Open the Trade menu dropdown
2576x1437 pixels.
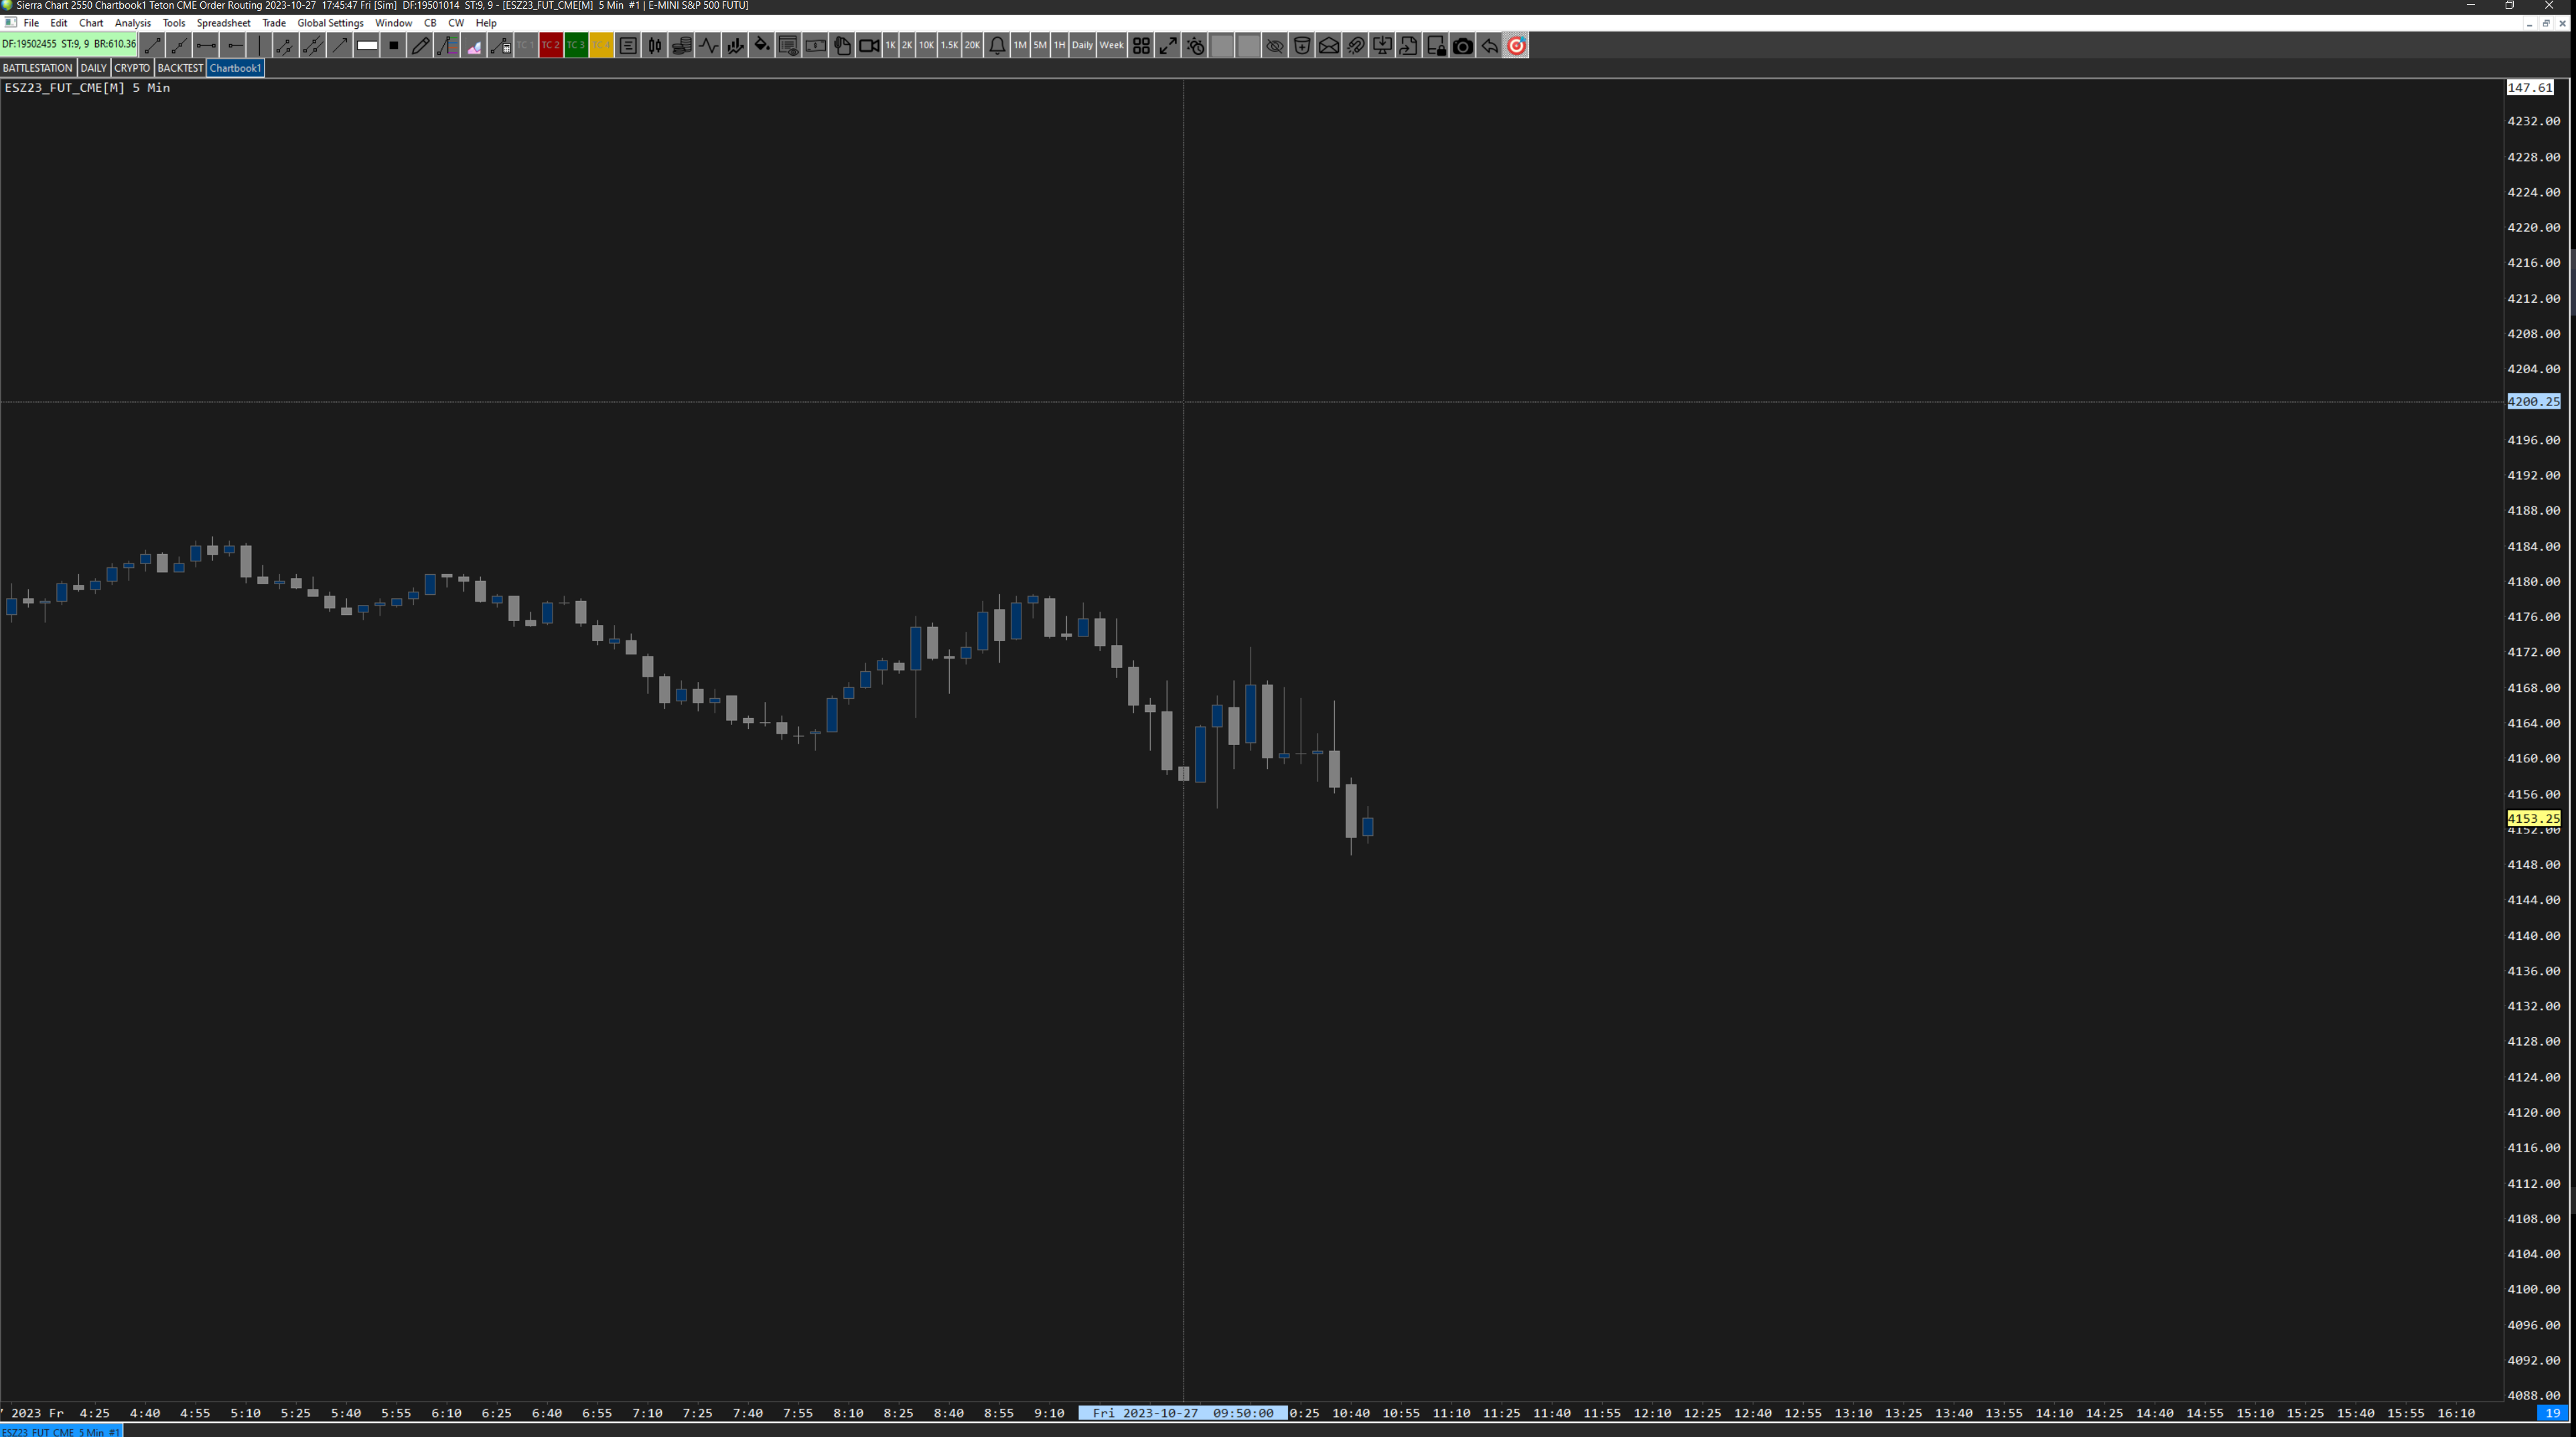click(273, 23)
